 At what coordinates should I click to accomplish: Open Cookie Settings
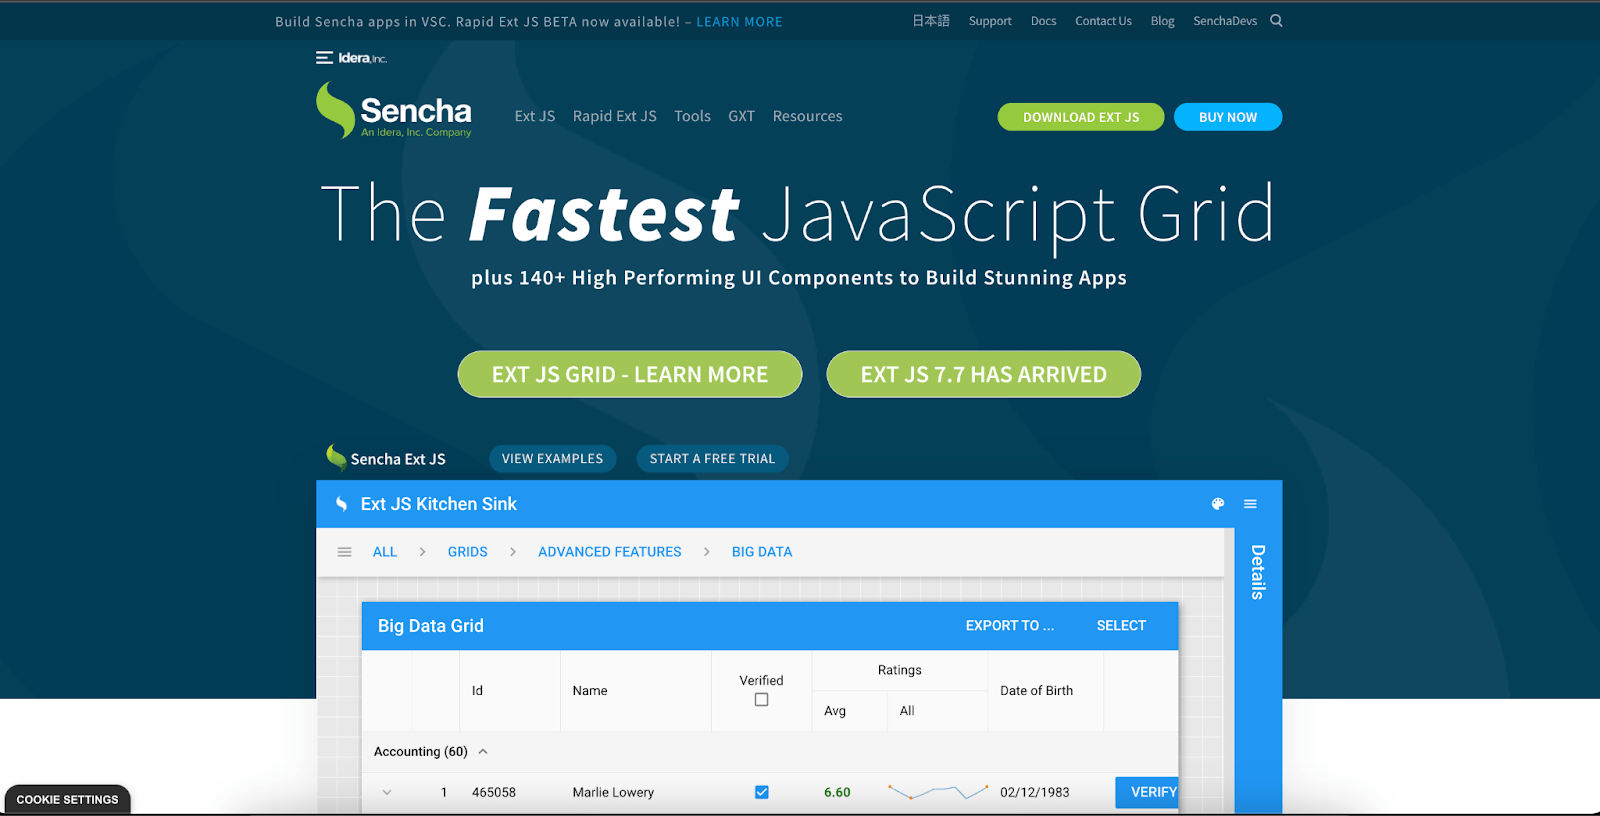tap(67, 800)
